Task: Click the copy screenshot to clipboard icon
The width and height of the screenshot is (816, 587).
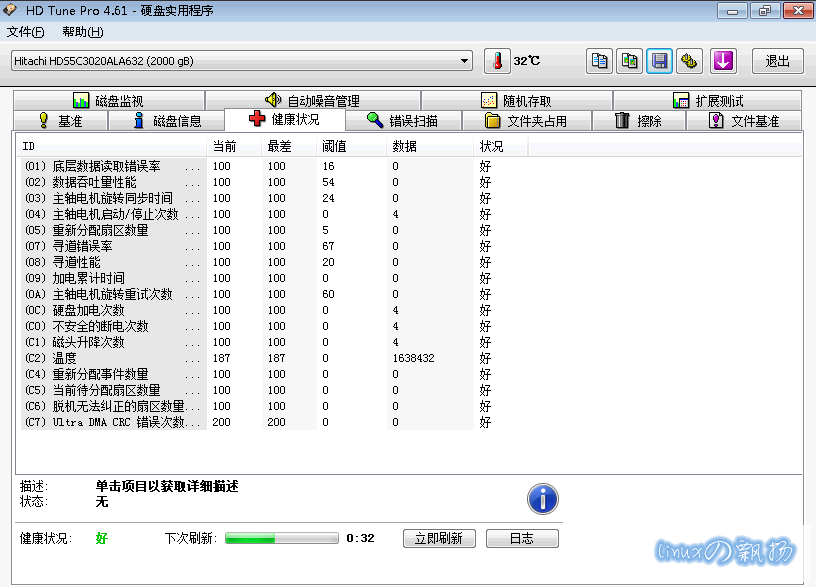Action: (x=629, y=61)
